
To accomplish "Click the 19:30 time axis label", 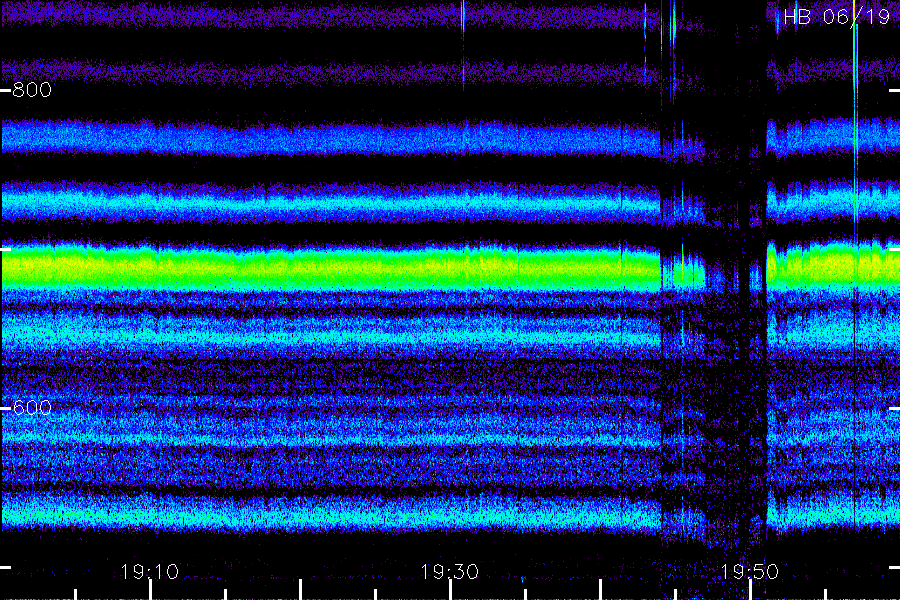I will (x=449, y=571).
